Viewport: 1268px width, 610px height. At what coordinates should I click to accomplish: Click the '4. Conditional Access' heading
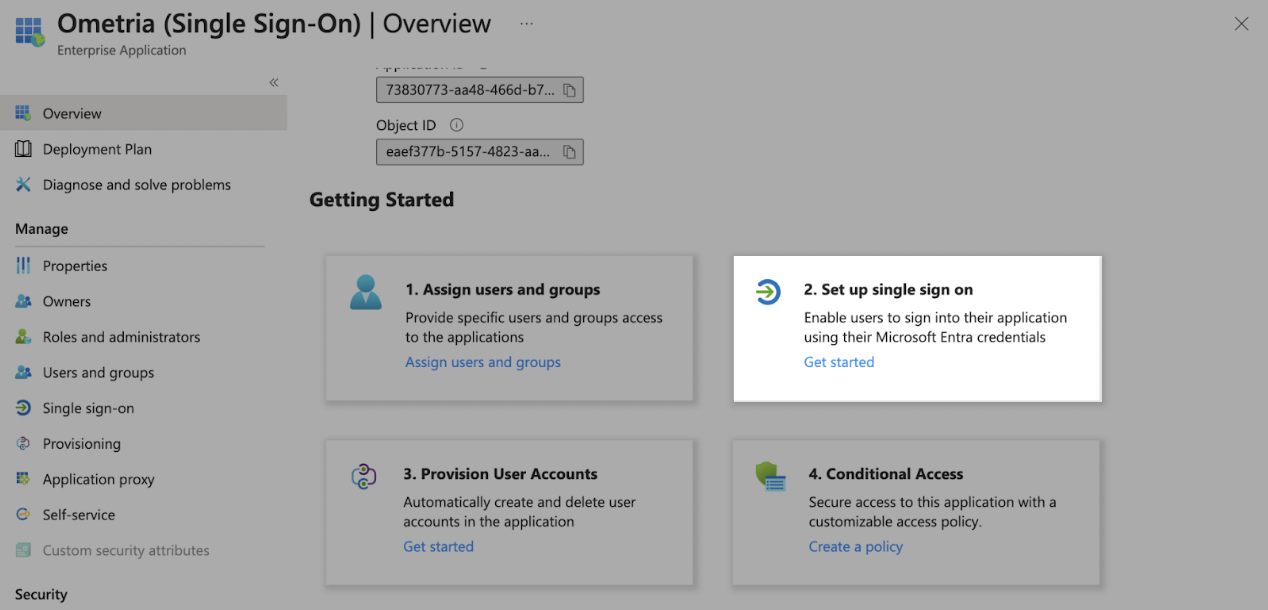886,474
